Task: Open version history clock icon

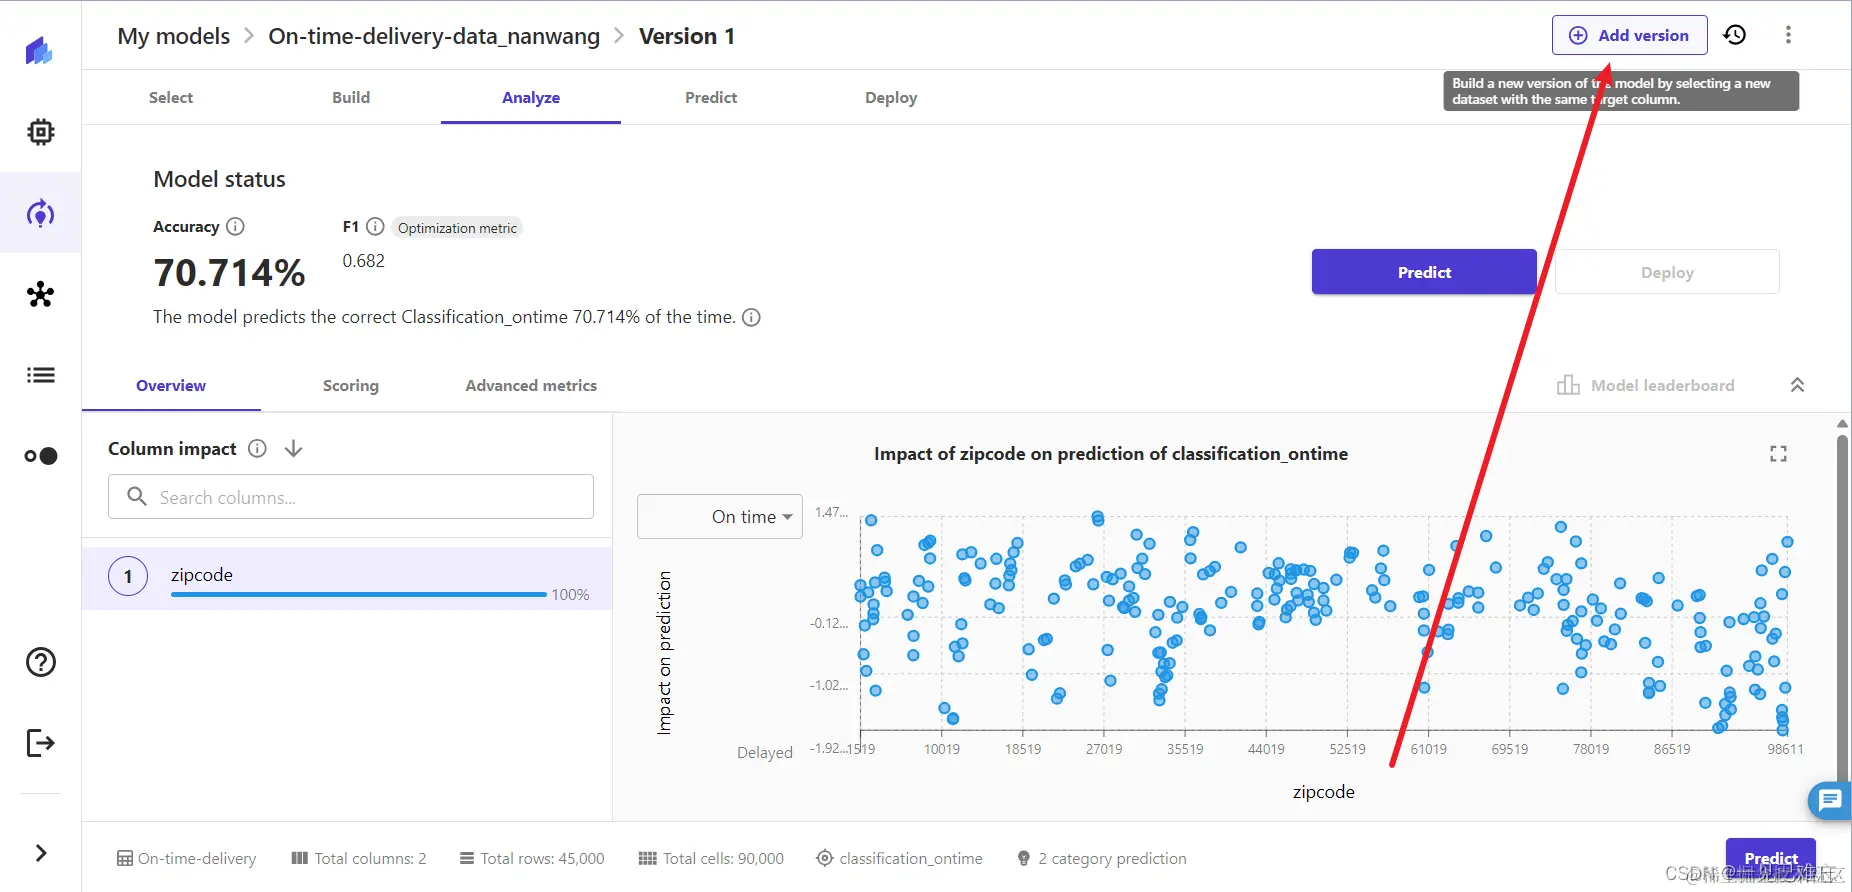Action: click(x=1735, y=35)
